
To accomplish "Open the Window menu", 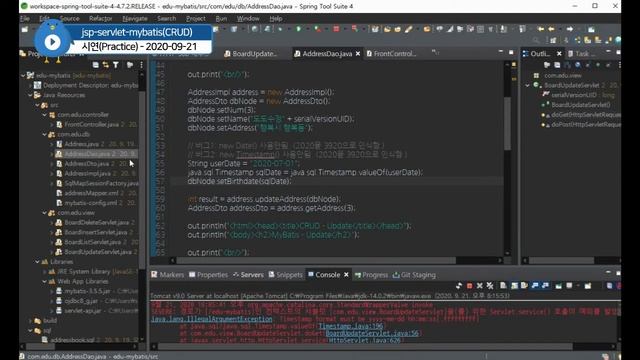I will [248, 18].
